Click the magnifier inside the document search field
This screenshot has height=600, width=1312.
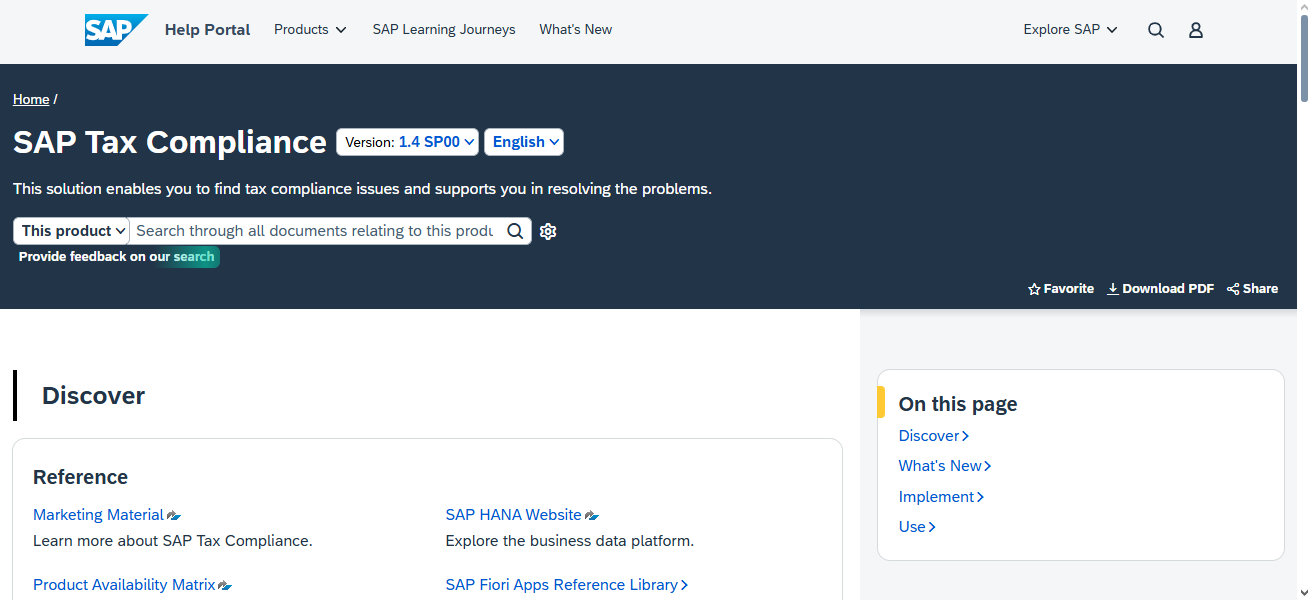pyautogui.click(x=515, y=231)
